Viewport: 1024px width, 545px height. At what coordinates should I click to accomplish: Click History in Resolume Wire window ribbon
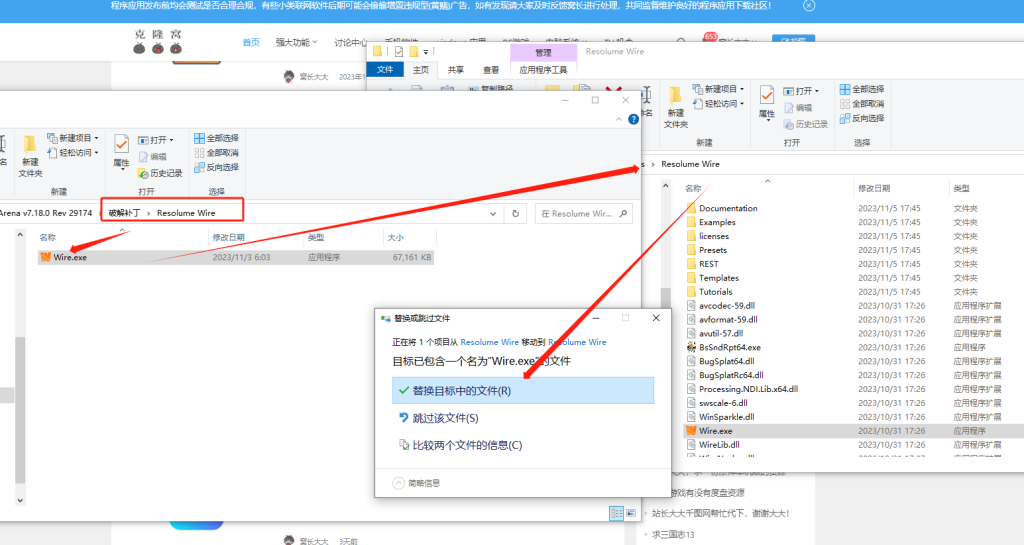(x=805, y=124)
